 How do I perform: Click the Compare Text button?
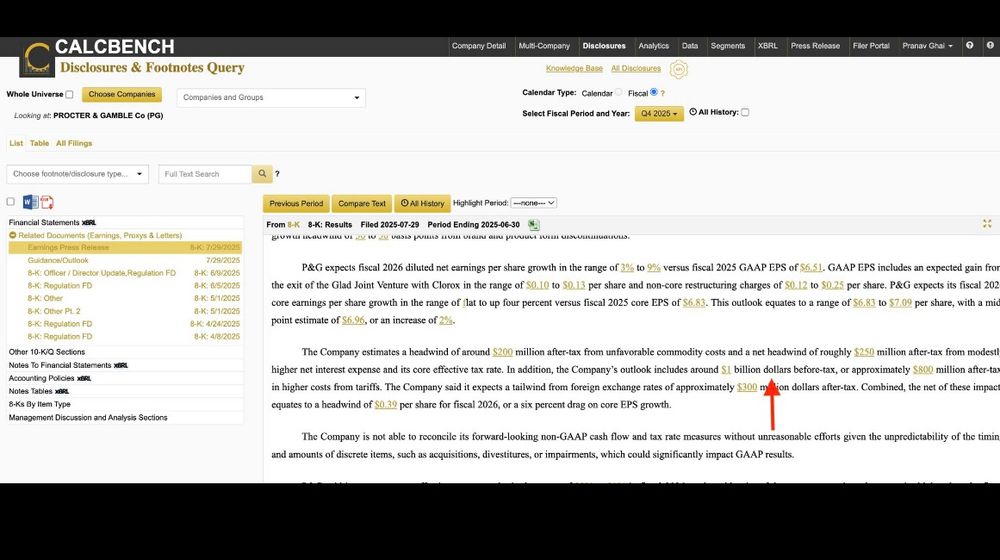tap(362, 203)
